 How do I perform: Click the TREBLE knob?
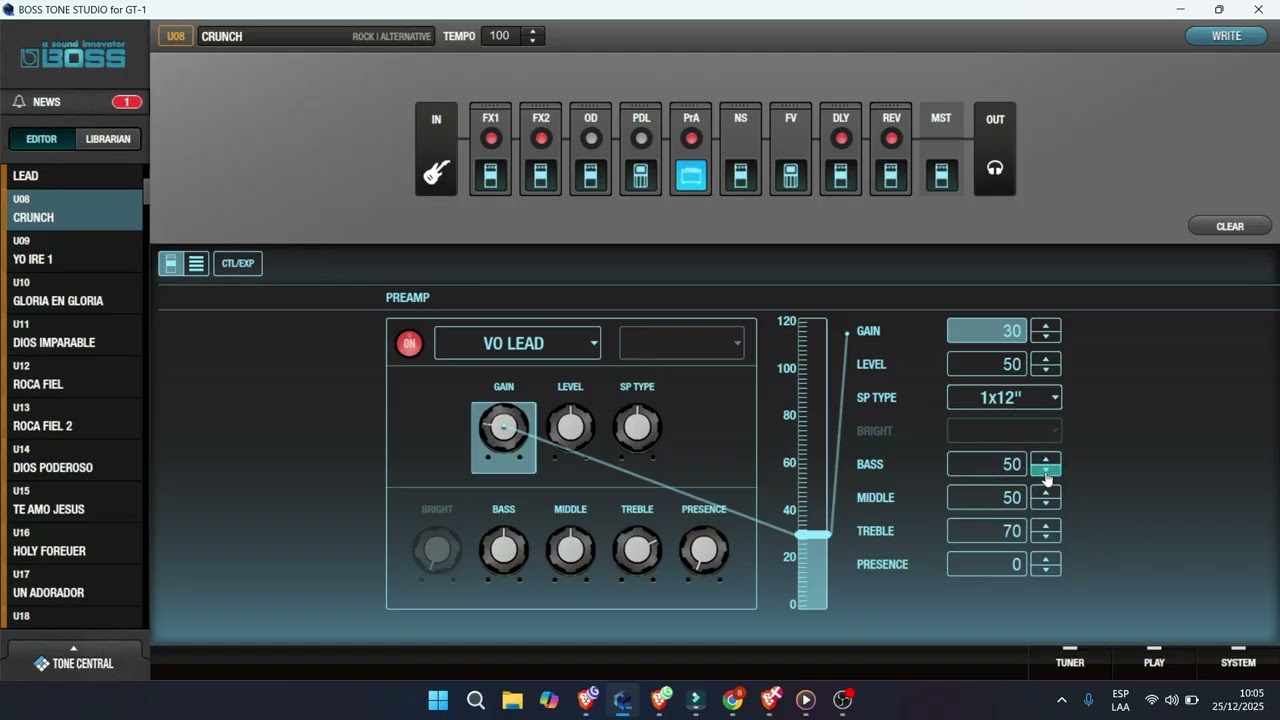coord(637,550)
